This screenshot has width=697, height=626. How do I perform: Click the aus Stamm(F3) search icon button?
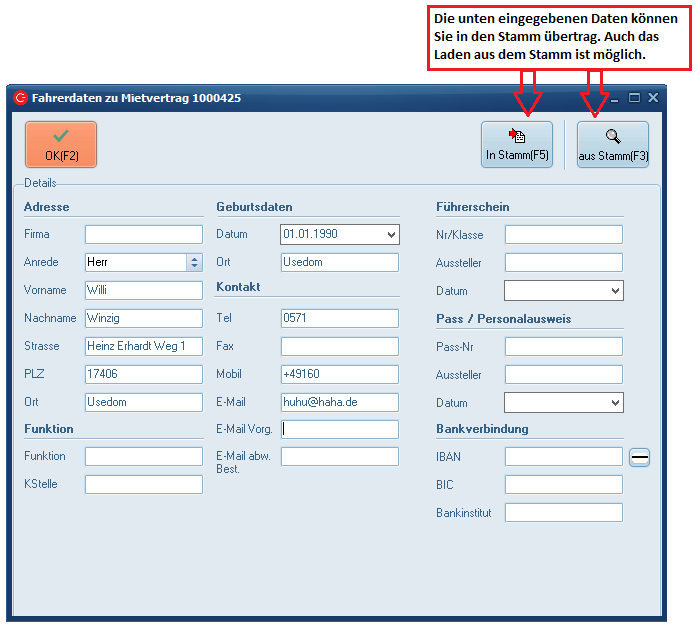click(613, 144)
